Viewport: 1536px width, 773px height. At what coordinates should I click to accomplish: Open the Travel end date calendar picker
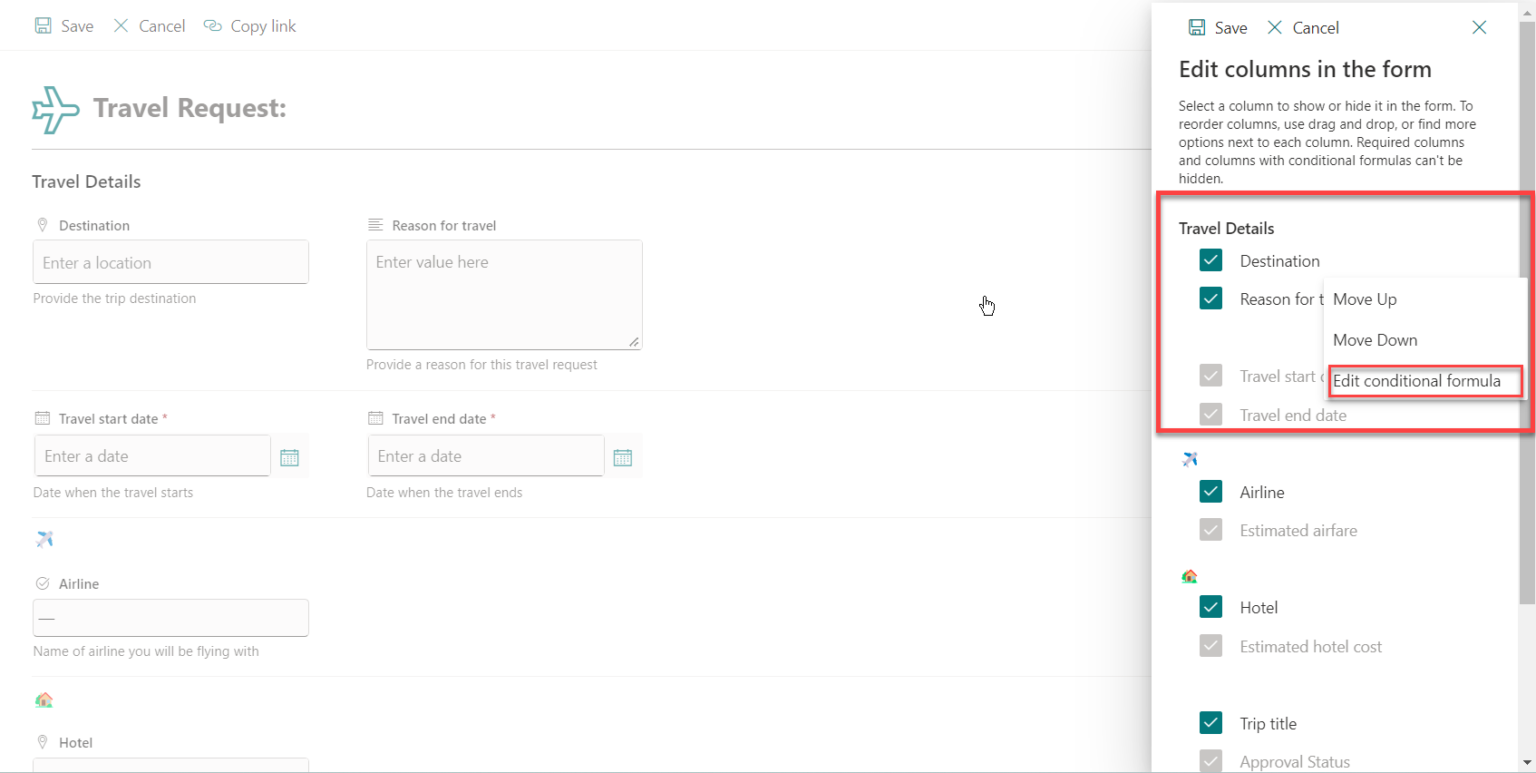click(624, 455)
